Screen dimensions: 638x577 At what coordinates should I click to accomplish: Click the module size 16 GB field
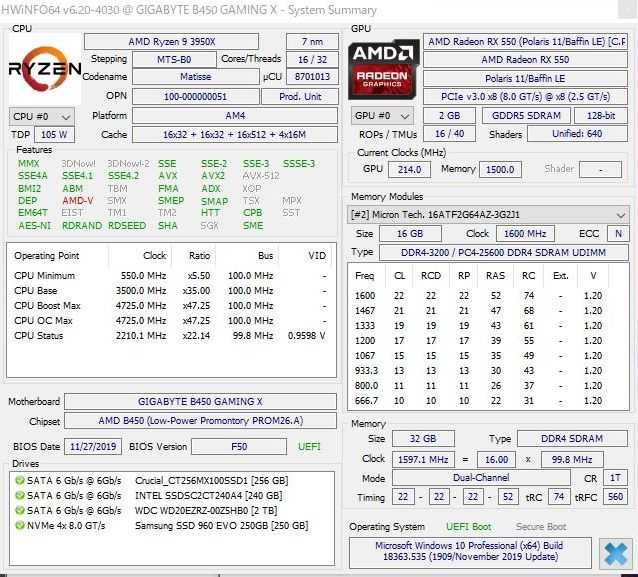pyautogui.click(x=410, y=234)
